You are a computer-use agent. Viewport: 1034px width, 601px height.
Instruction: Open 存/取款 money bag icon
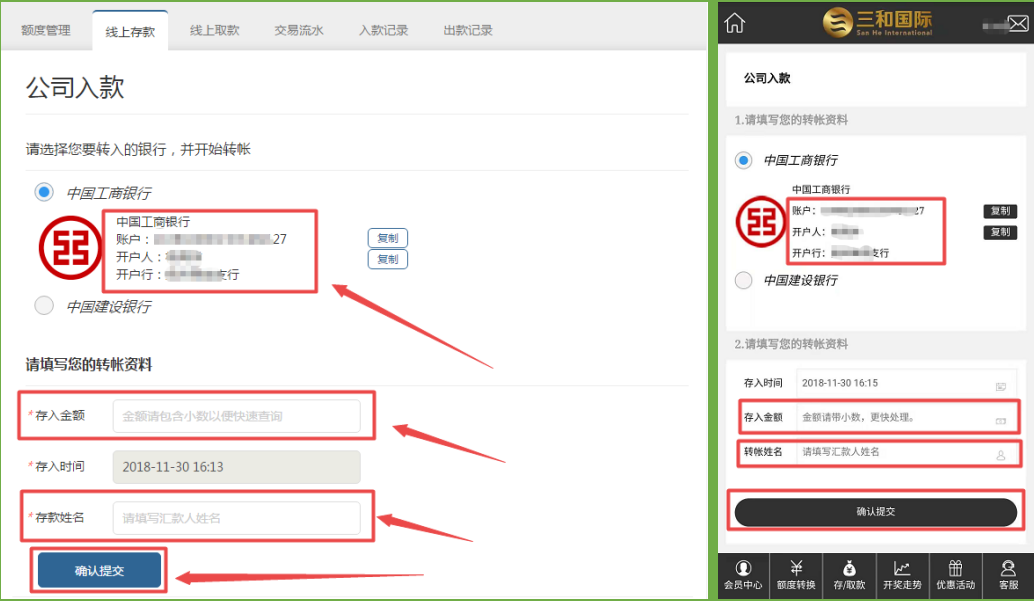[x=849, y=575]
